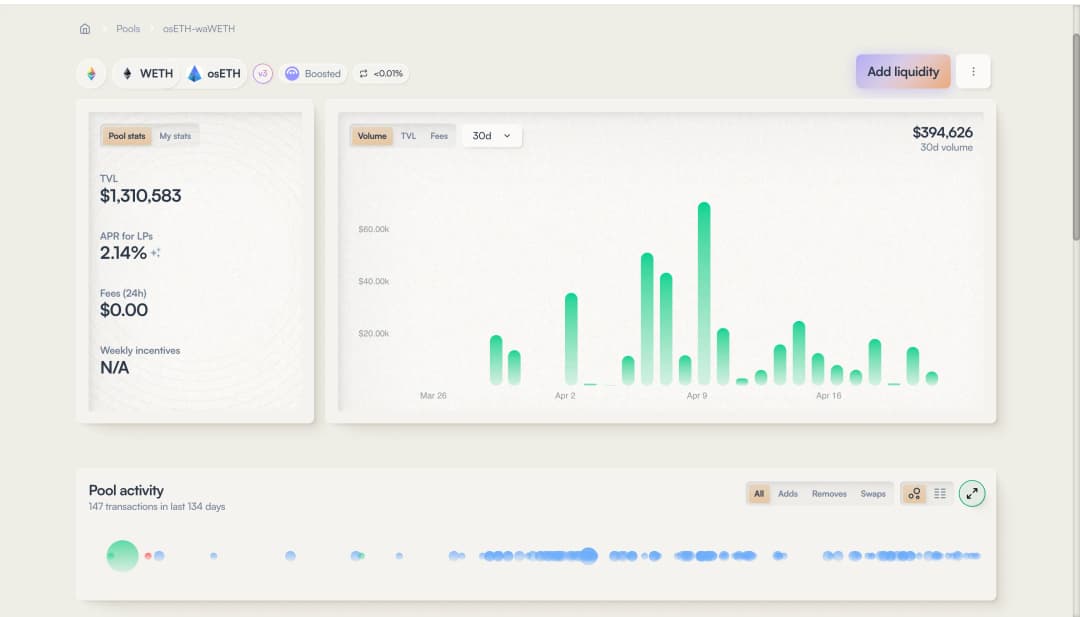Screen dimensions: 1080x617
Task: Click the <0.01% swap fee badge
Action: pos(381,73)
